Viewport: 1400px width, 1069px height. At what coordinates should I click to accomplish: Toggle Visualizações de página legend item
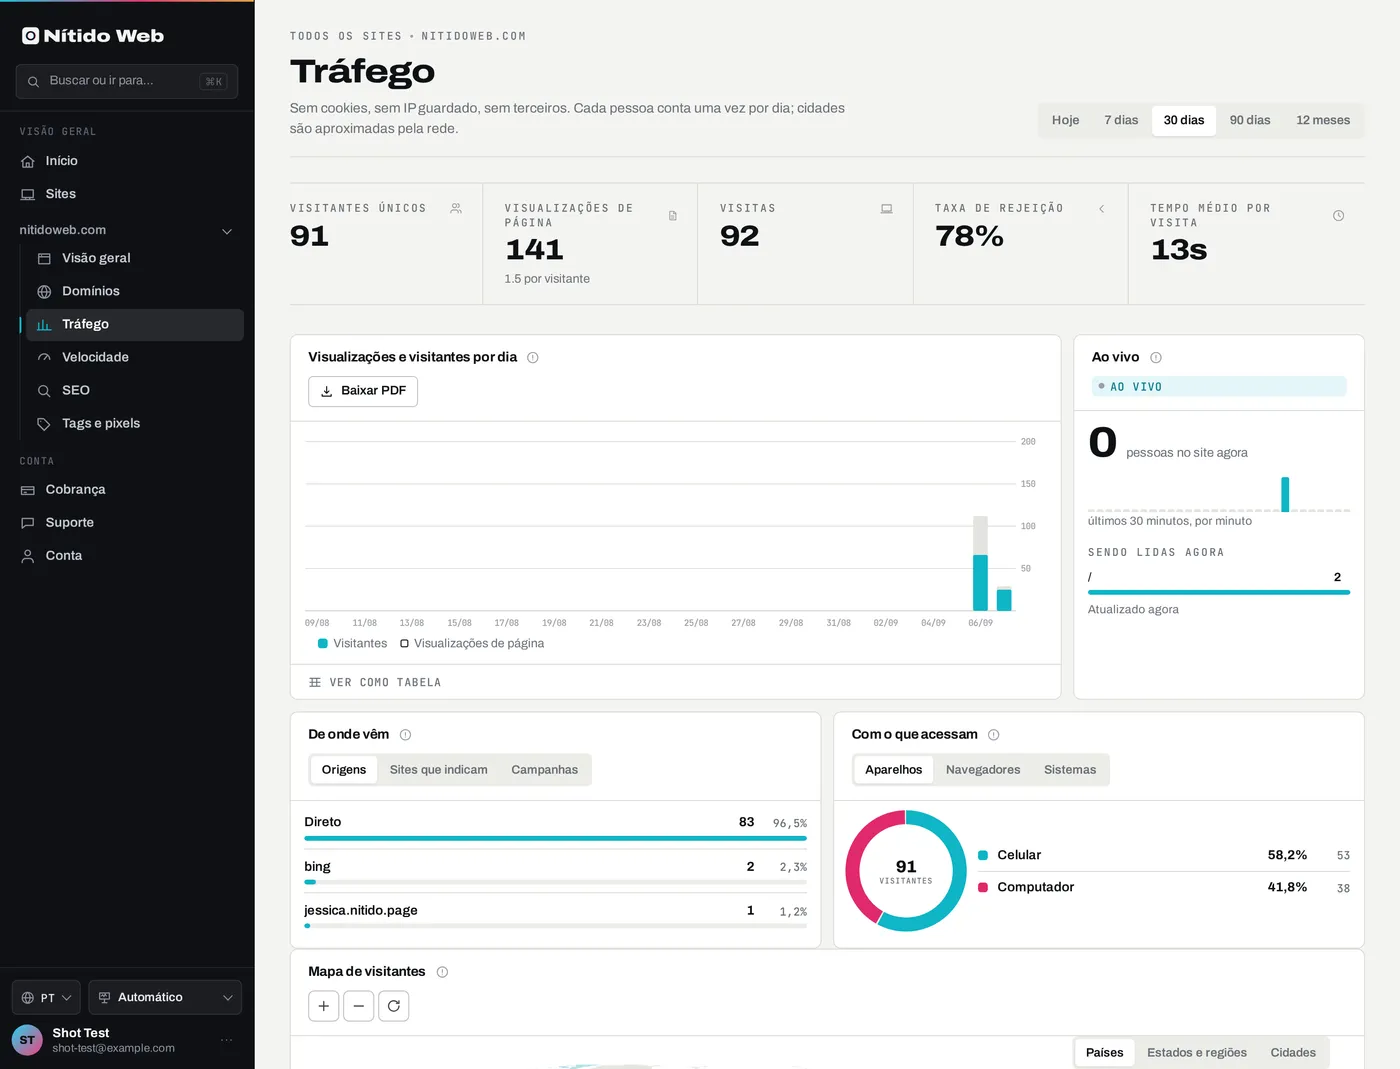coord(472,644)
